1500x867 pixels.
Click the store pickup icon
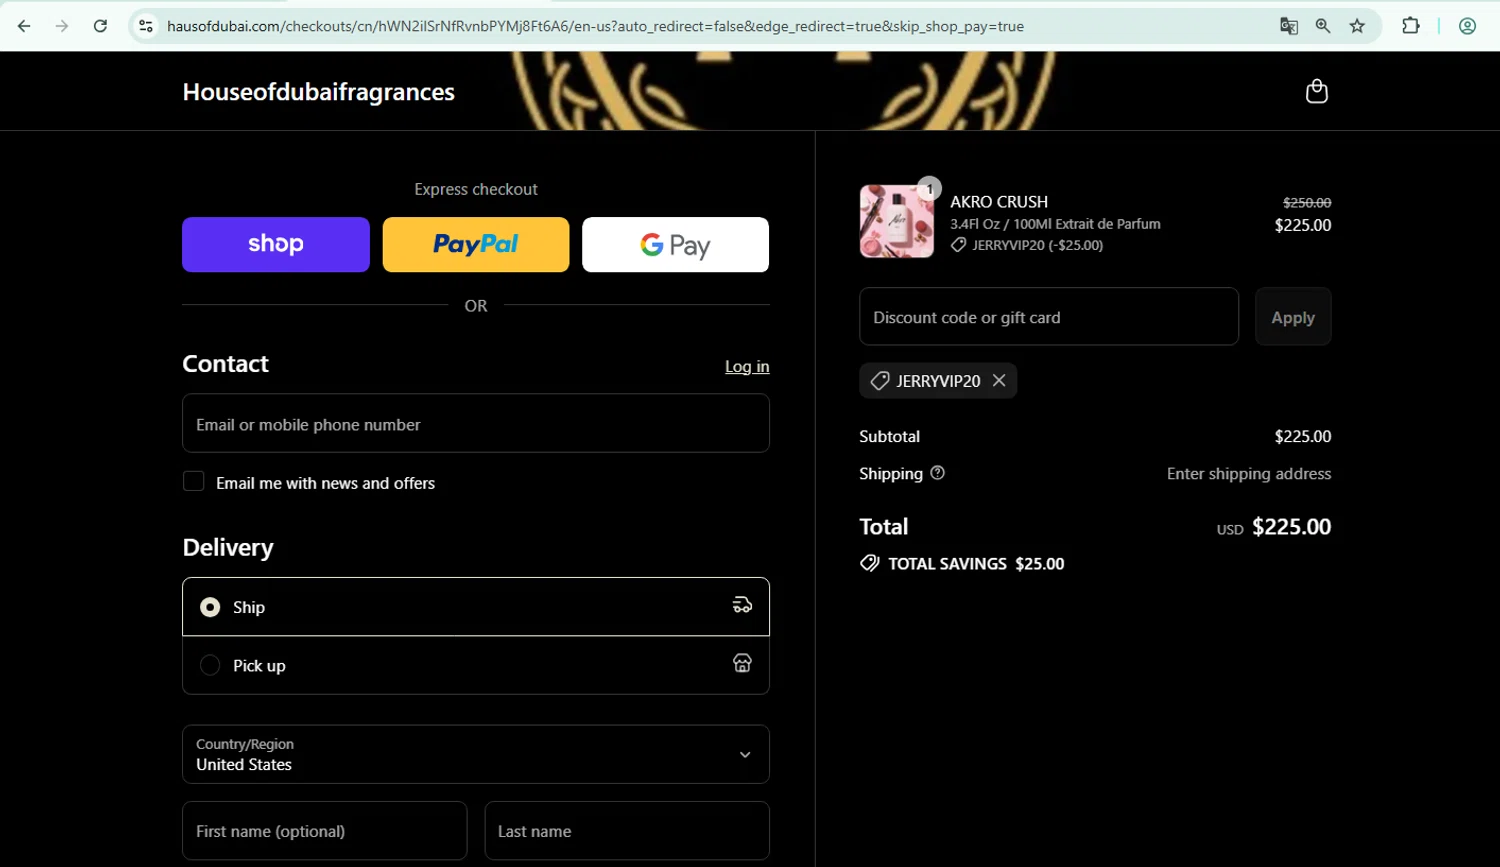point(742,663)
